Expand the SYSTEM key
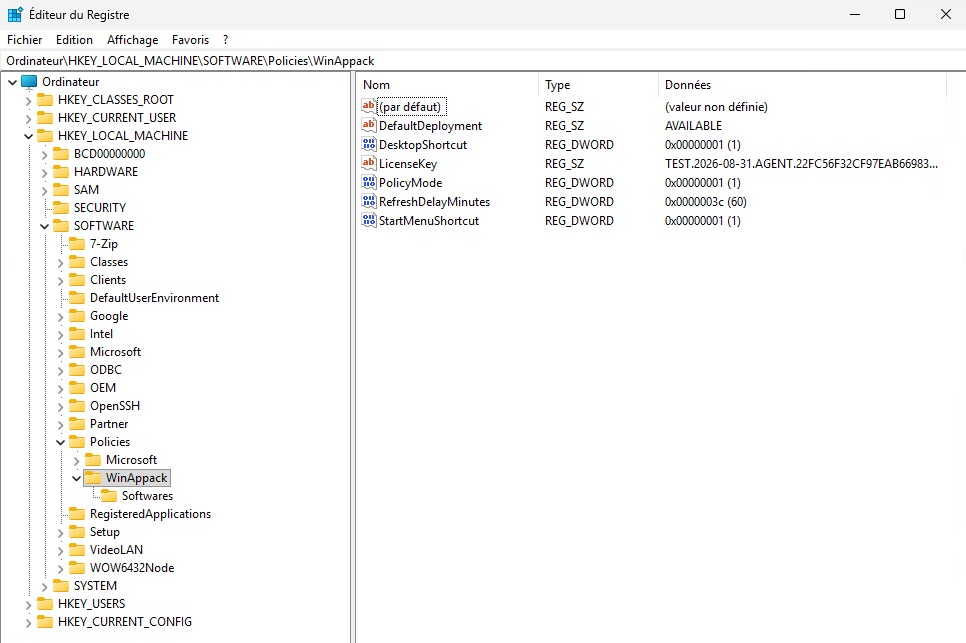The image size is (966, 643). [44, 586]
